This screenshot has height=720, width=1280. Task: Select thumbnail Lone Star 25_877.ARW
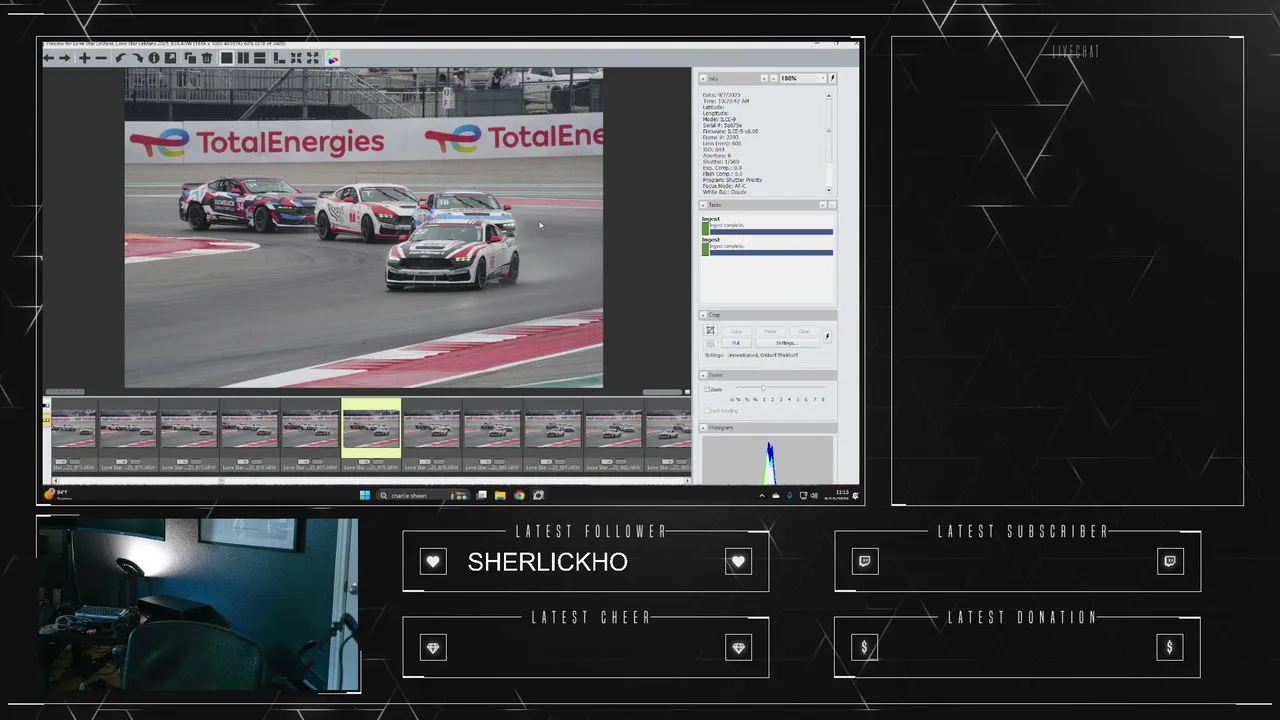pos(311,436)
